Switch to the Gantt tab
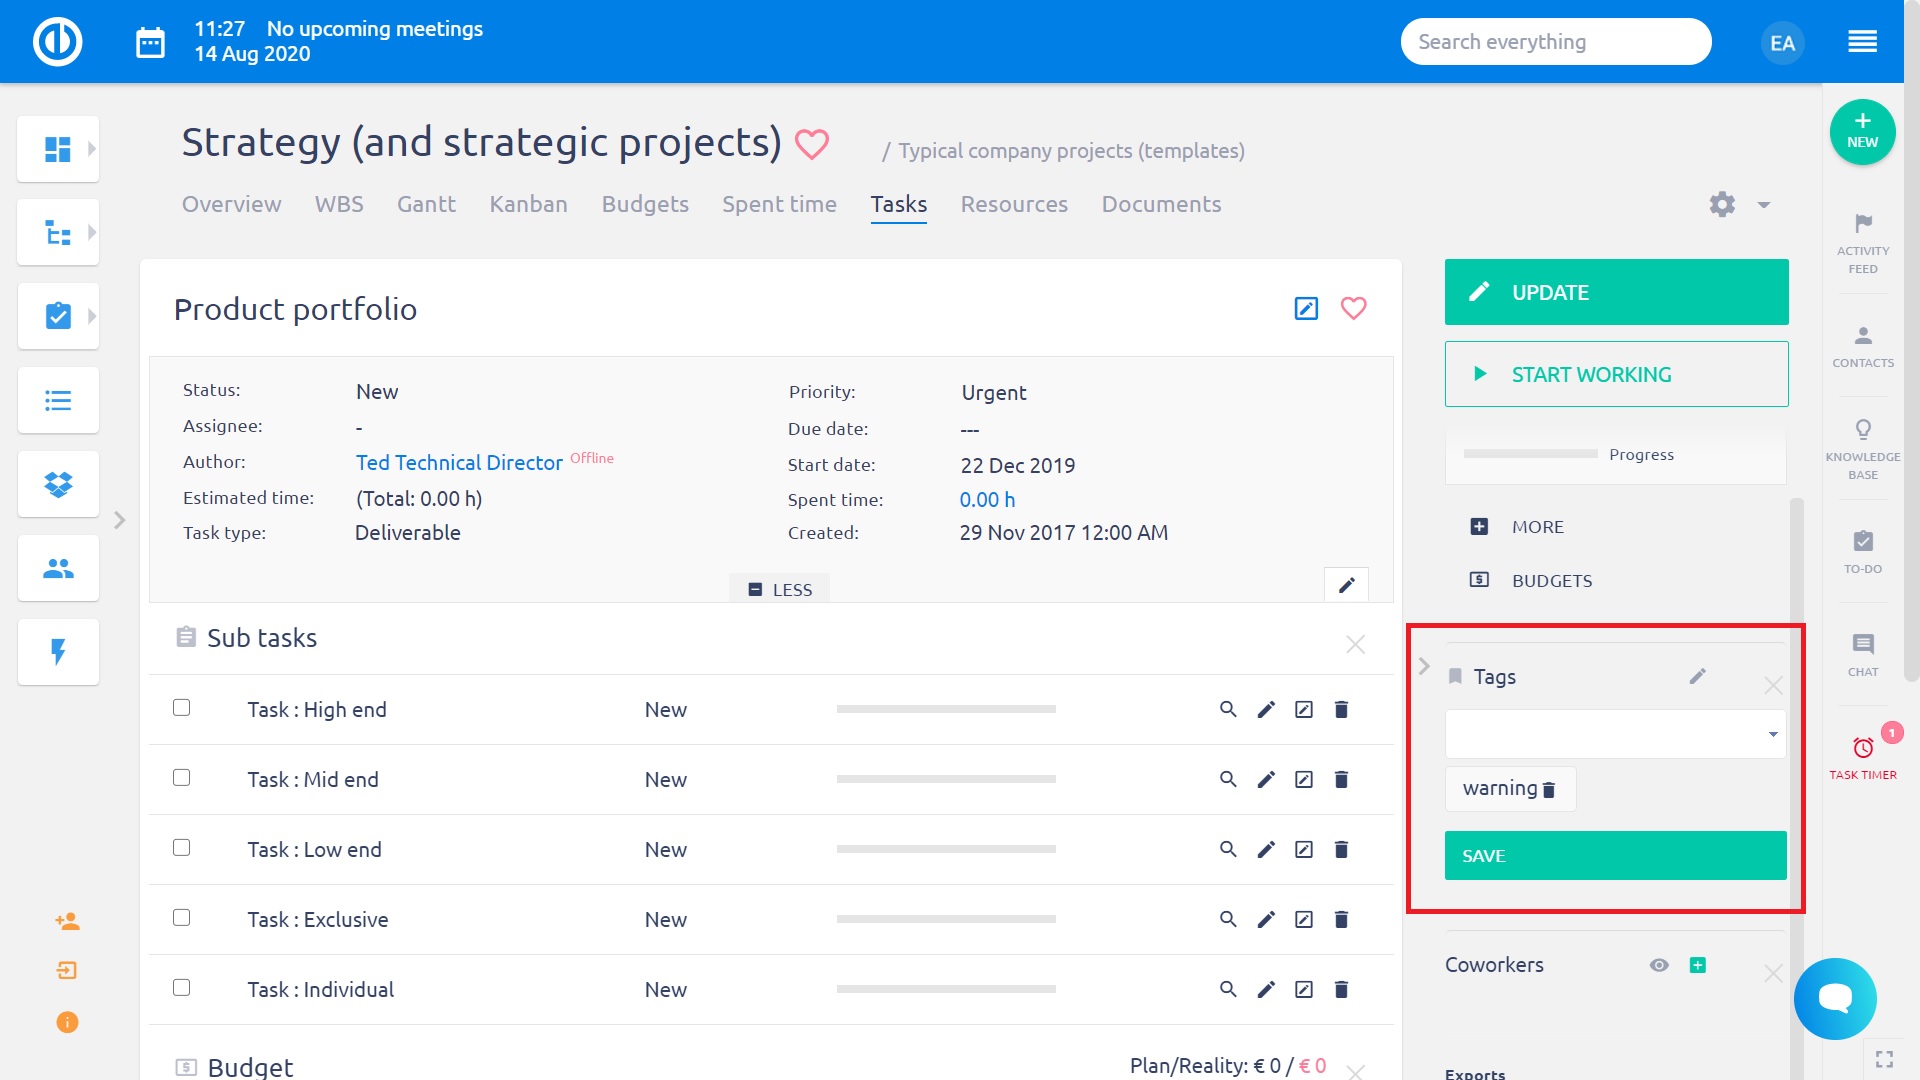The image size is (1920, 1080). pyautogui.click(x=426, y=204)
